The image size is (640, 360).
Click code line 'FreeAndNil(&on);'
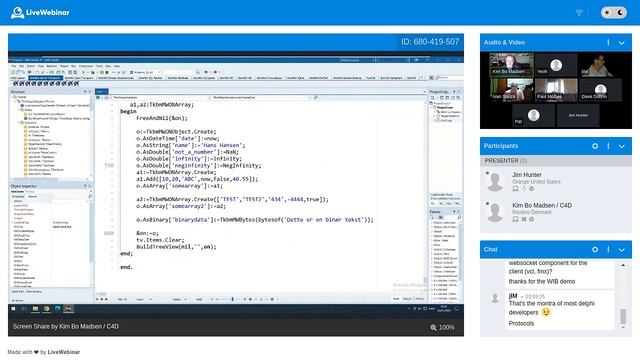pos(162,118)
